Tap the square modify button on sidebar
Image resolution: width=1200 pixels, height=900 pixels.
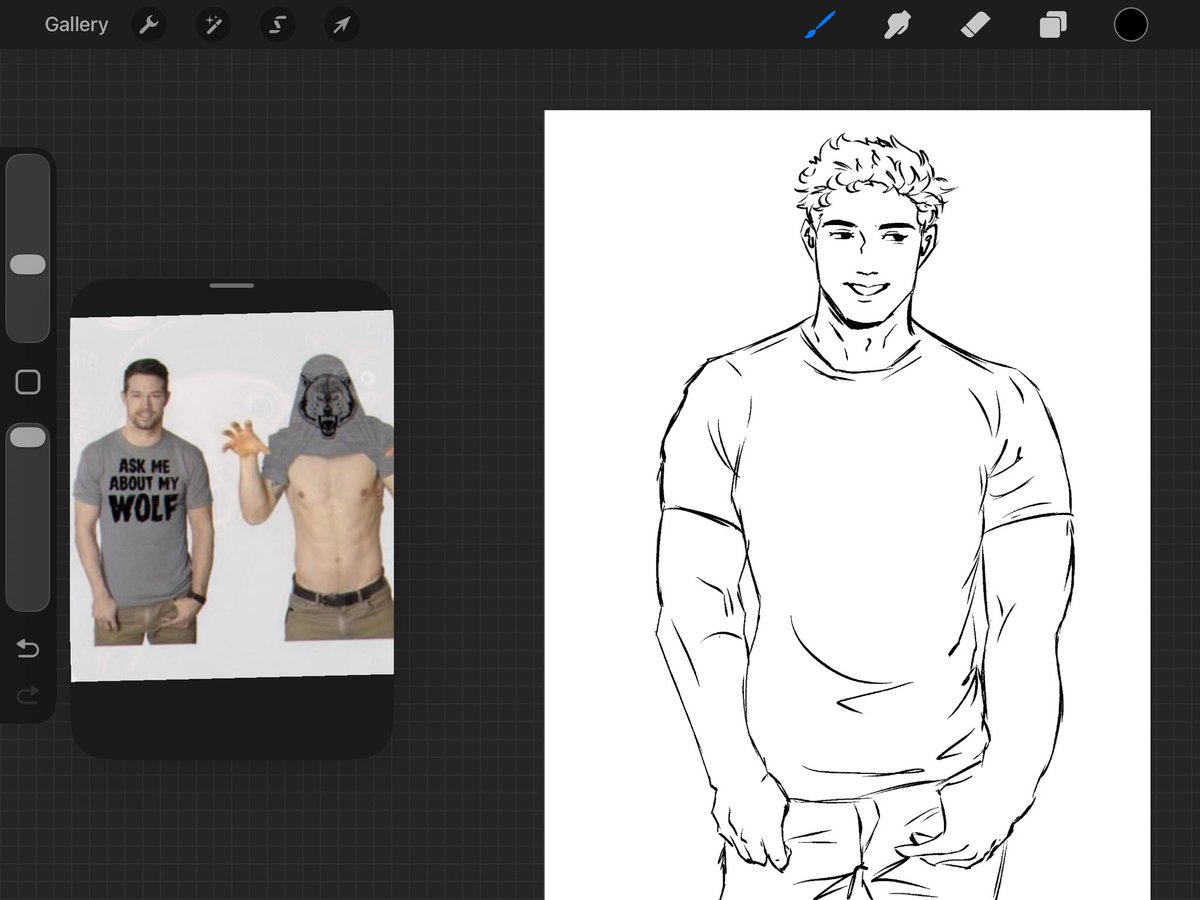[28, 382]
